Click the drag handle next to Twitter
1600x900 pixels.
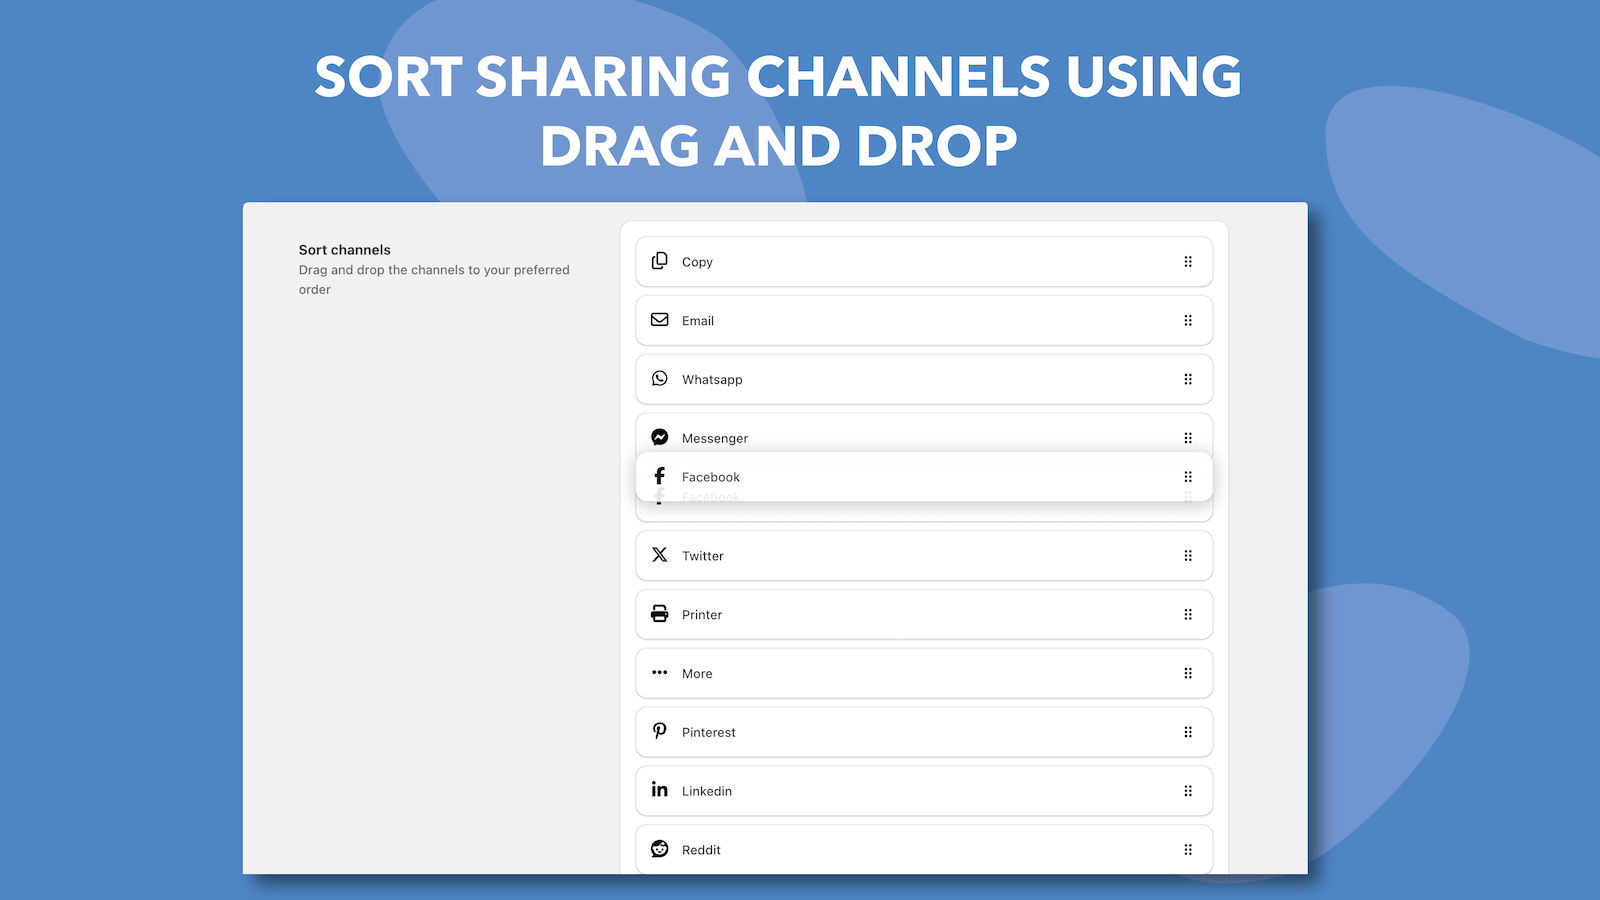[1188, 555]
